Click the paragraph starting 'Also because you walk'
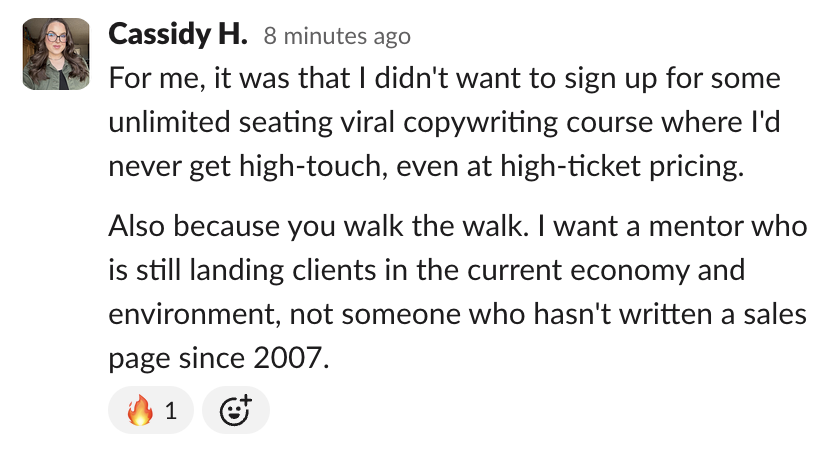This screenshot has height=452, width=834. click(458, 291)
